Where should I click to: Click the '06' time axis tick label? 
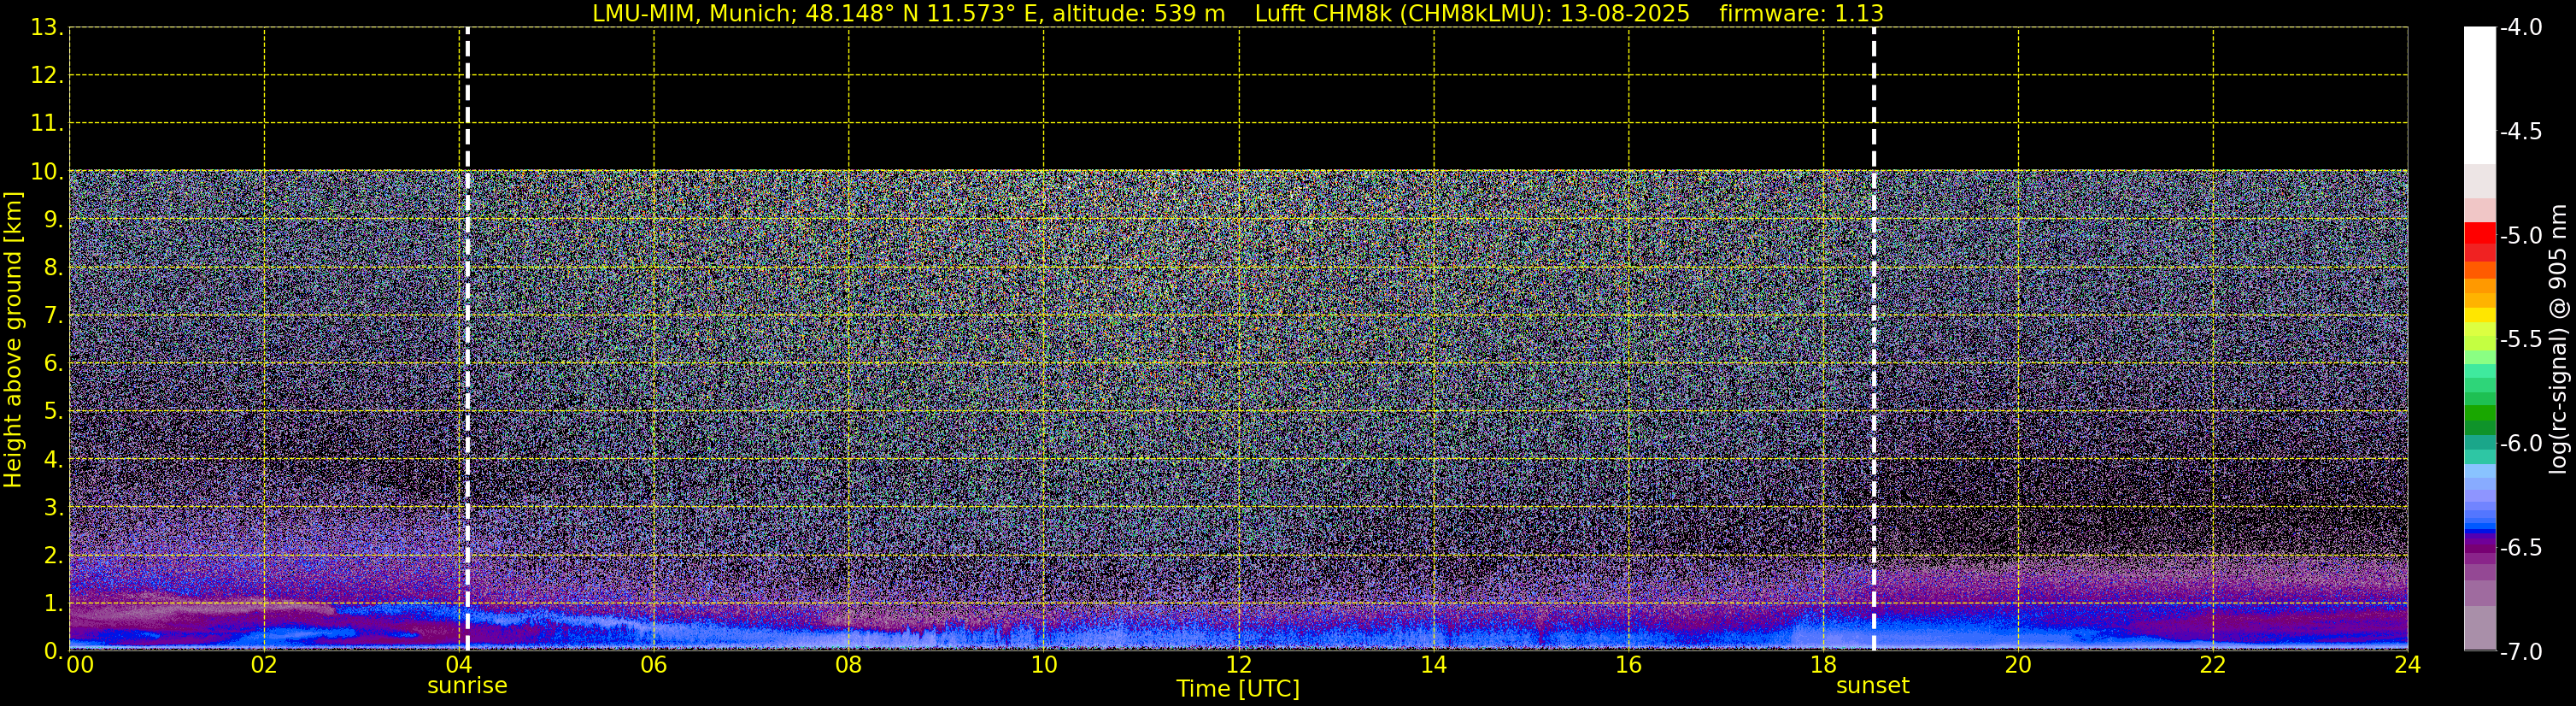pyautogui.click(x=653, y=665)
